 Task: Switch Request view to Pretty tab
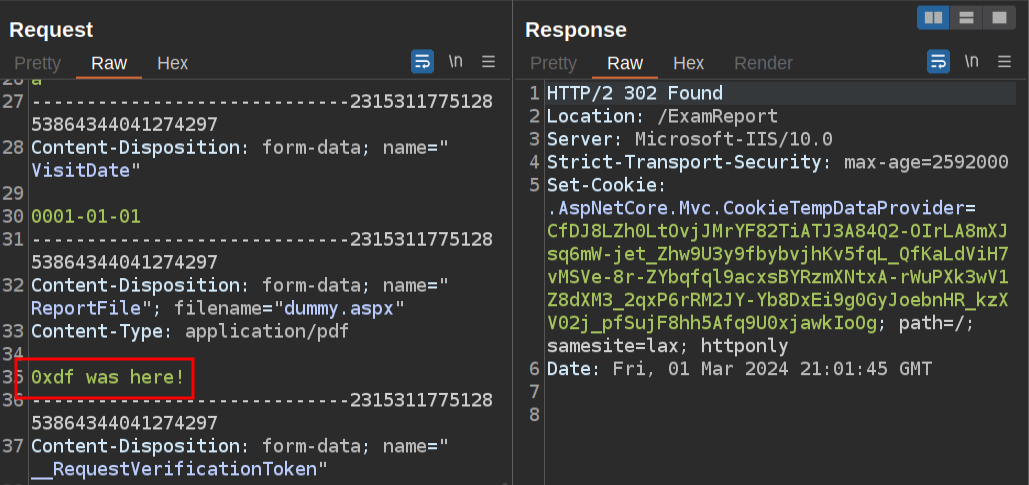click(37, 63)
